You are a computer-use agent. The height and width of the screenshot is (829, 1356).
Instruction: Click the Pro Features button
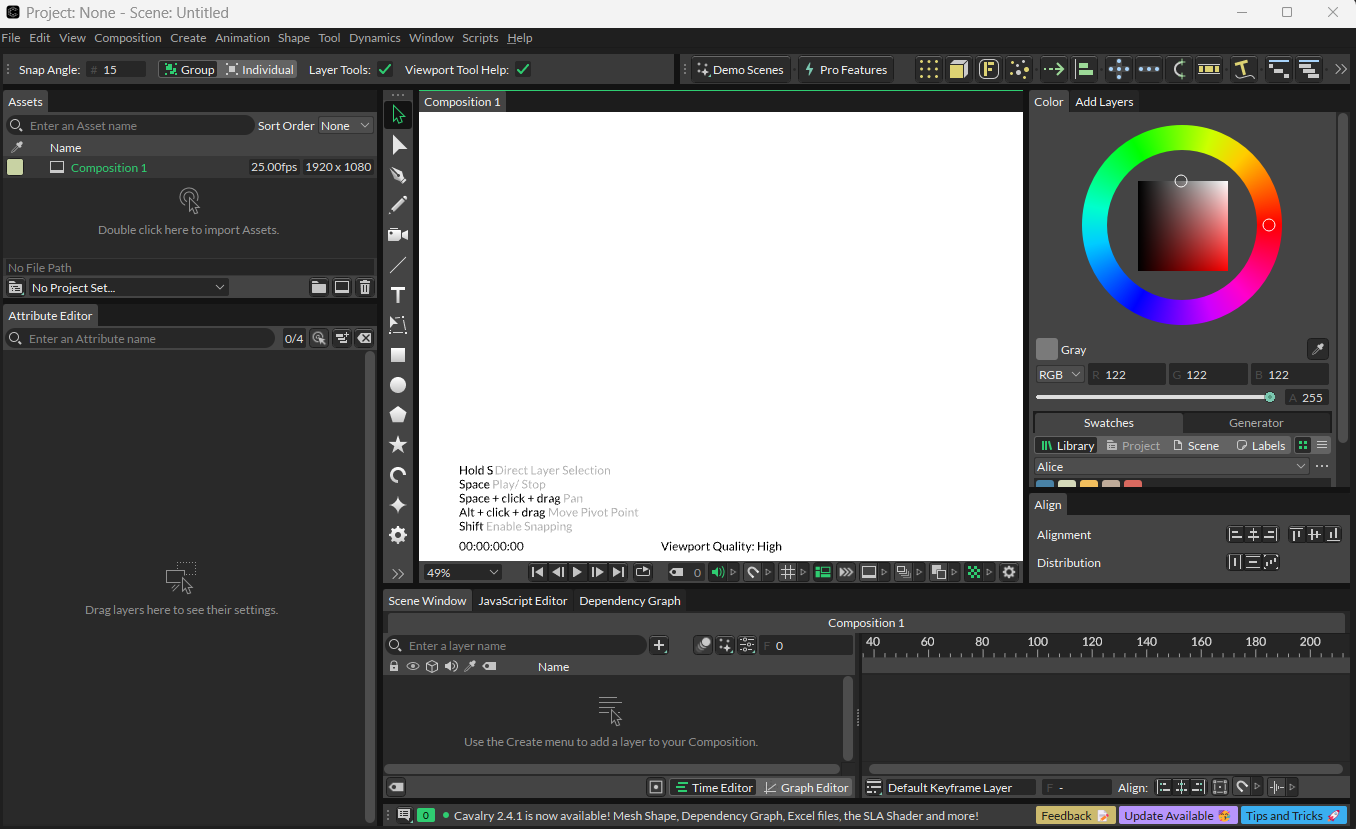[844, 69]
